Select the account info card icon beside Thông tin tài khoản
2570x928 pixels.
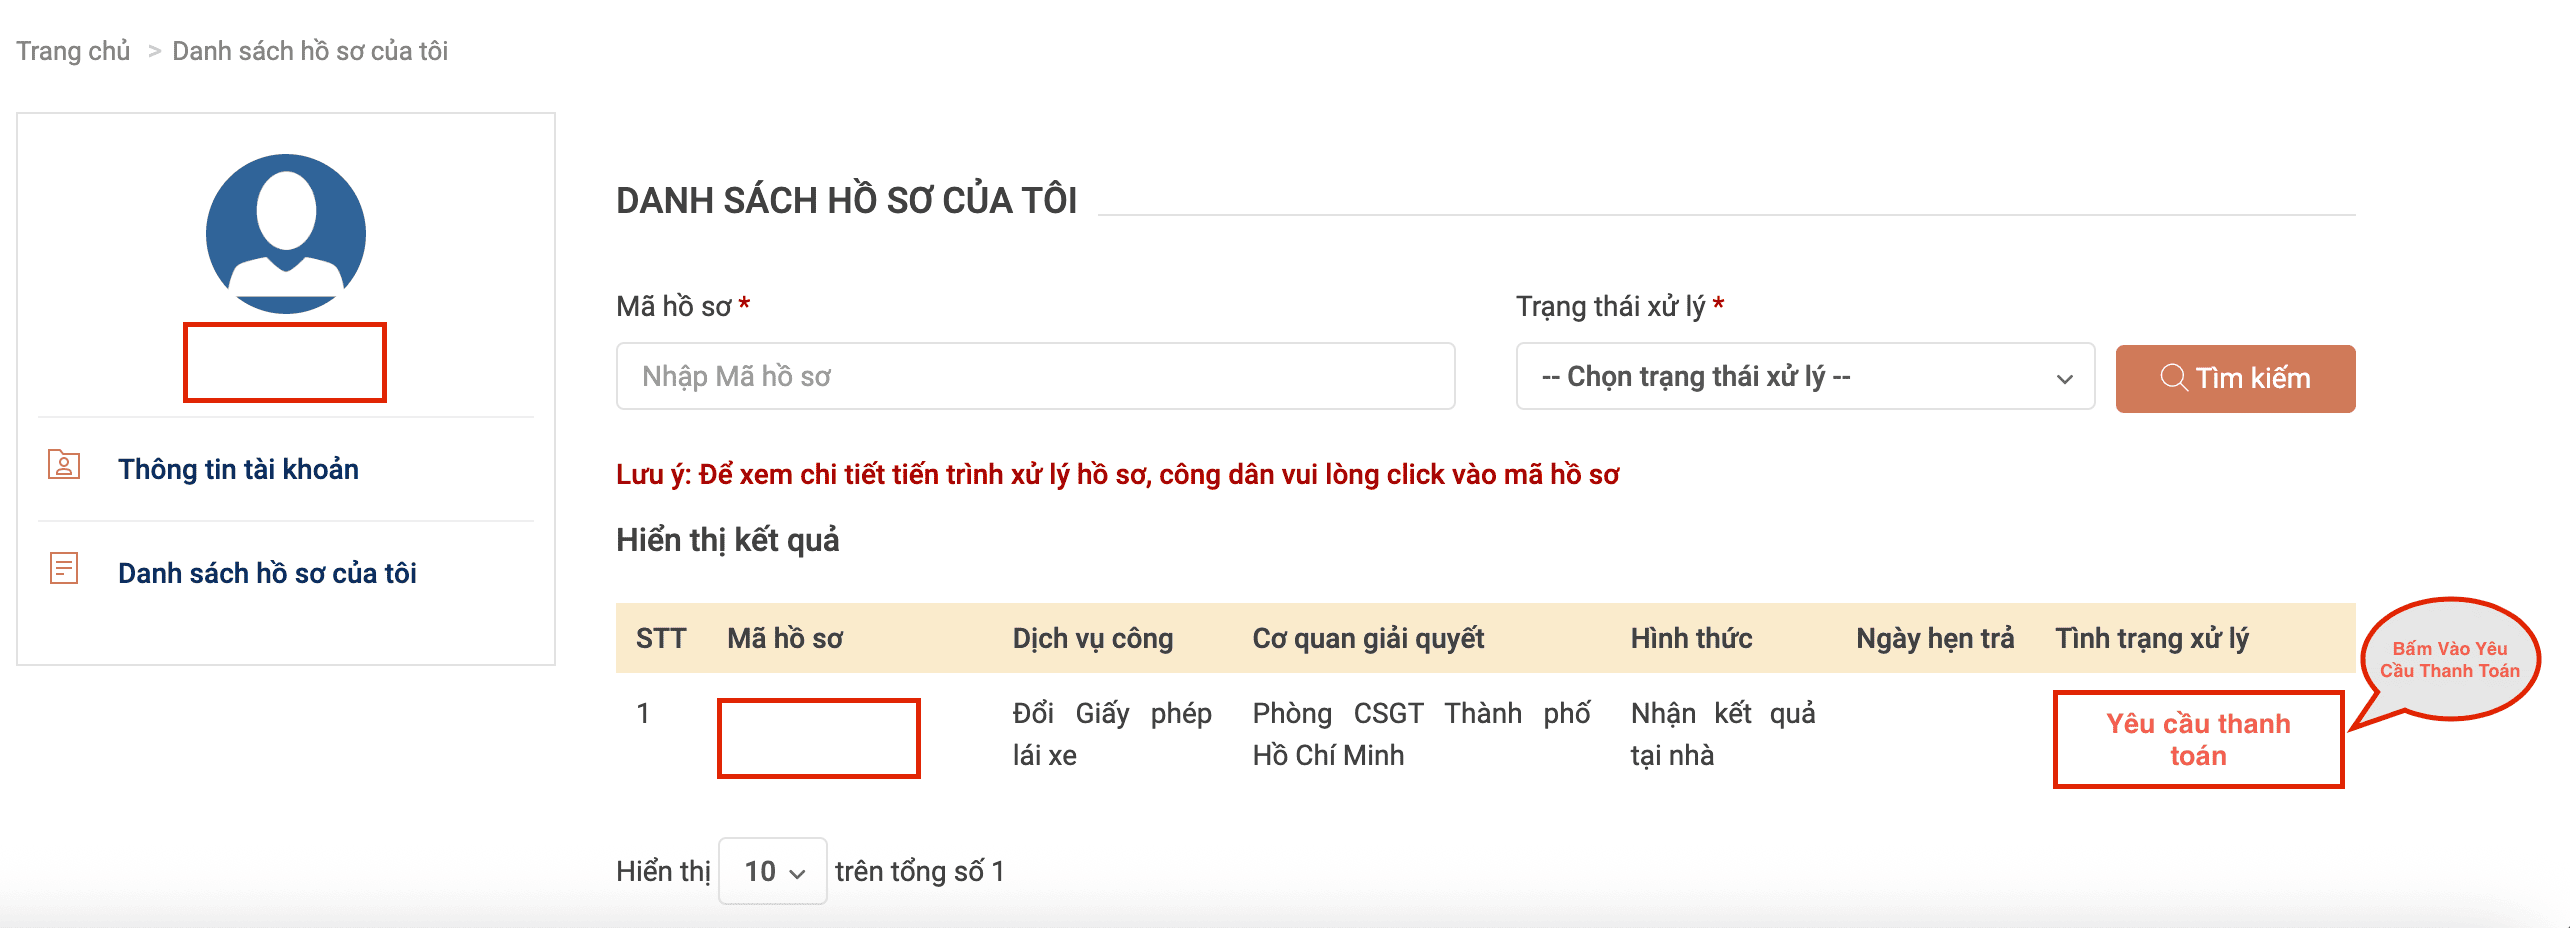pyautogui.click(x=63, y=465)
